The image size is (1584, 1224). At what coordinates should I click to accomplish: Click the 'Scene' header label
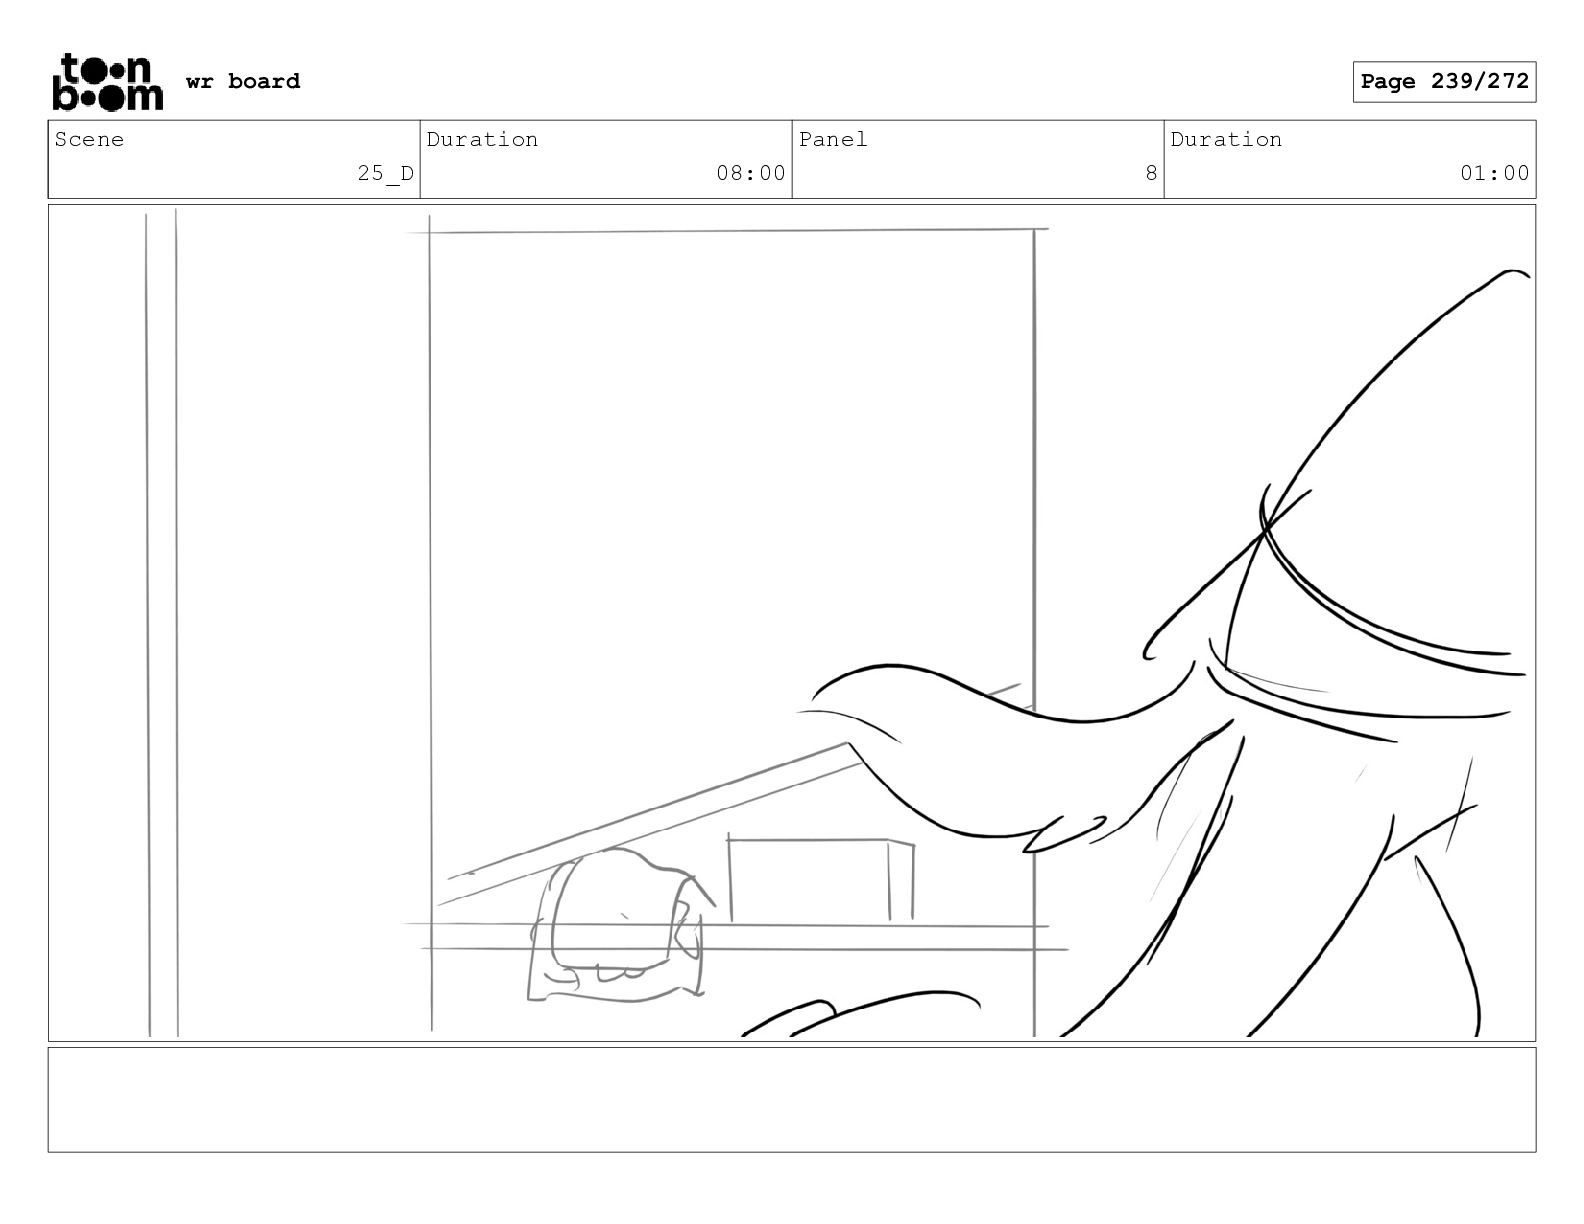(x=90, y=139)
